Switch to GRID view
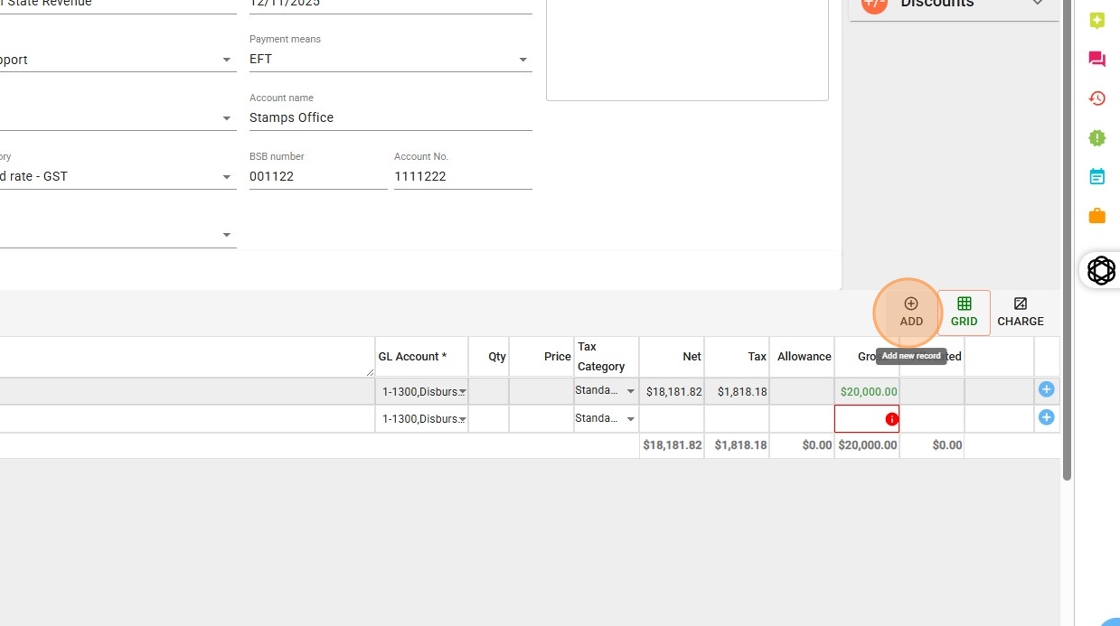This screenshot has height=626, width=1120. 964,311
